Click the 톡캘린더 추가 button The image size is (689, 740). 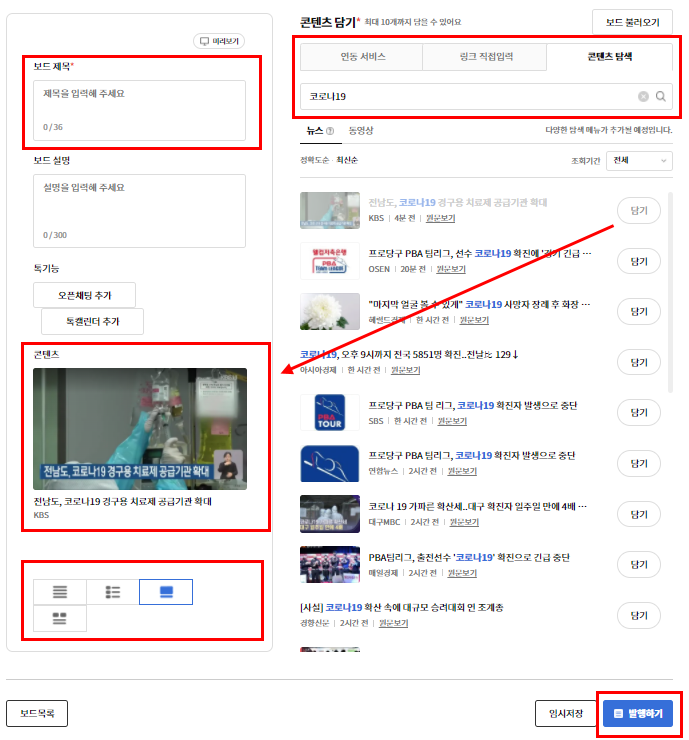point(92,321)
